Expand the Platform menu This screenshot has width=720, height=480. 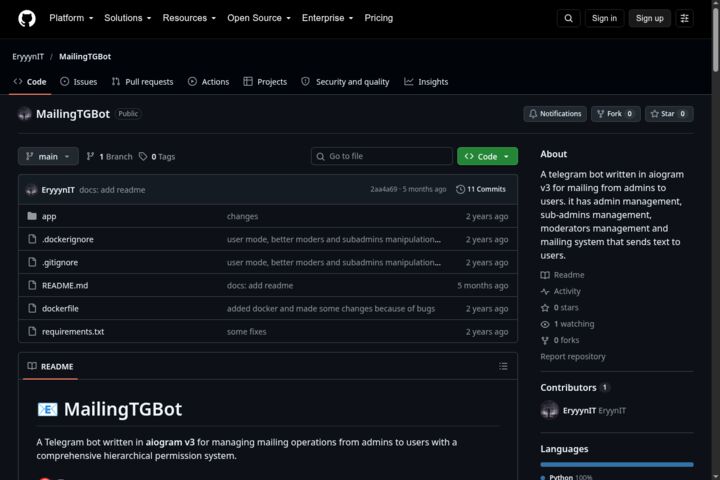71,18
